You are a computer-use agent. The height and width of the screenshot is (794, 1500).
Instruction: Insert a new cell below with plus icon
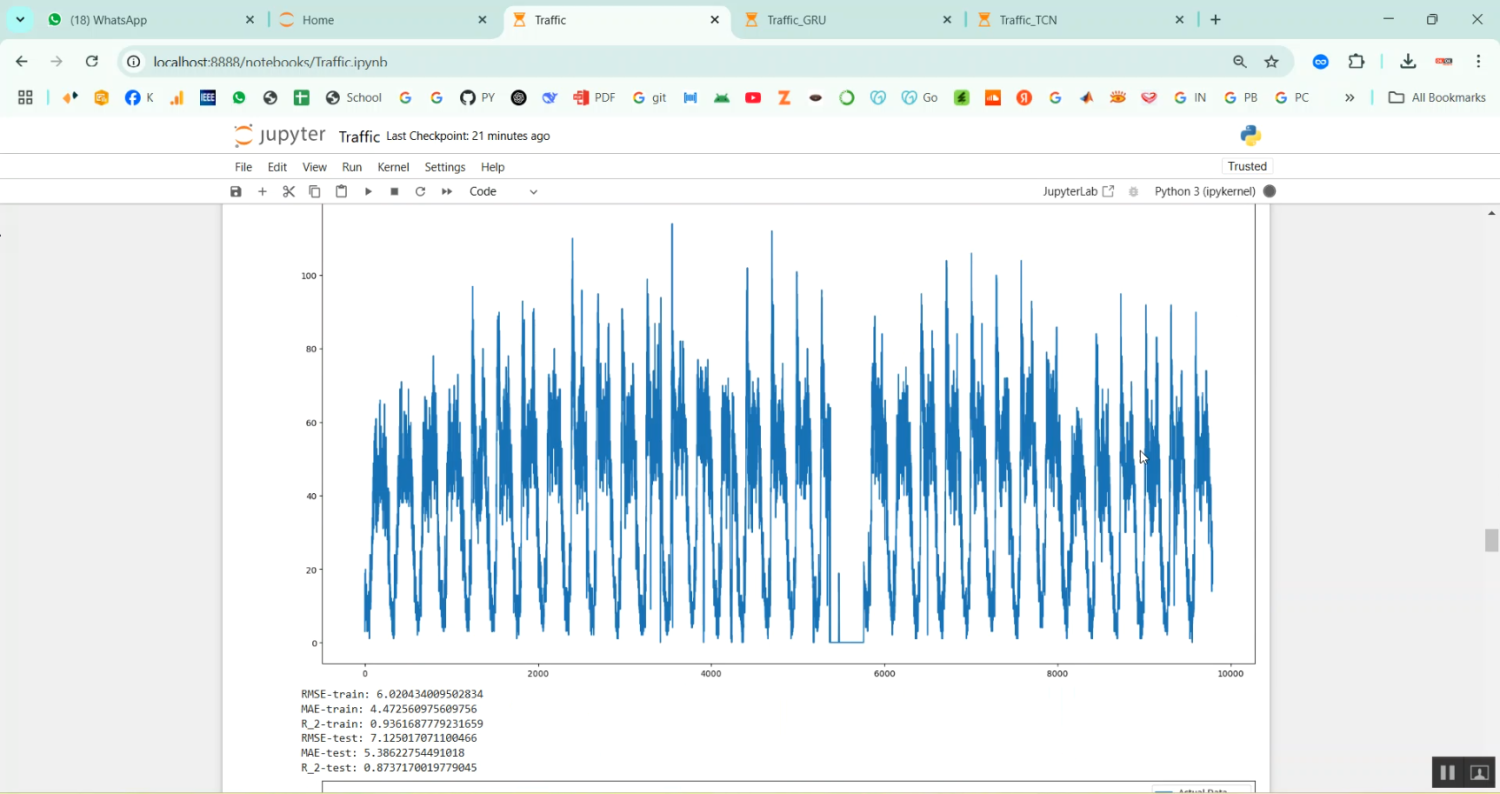[262, 191]
